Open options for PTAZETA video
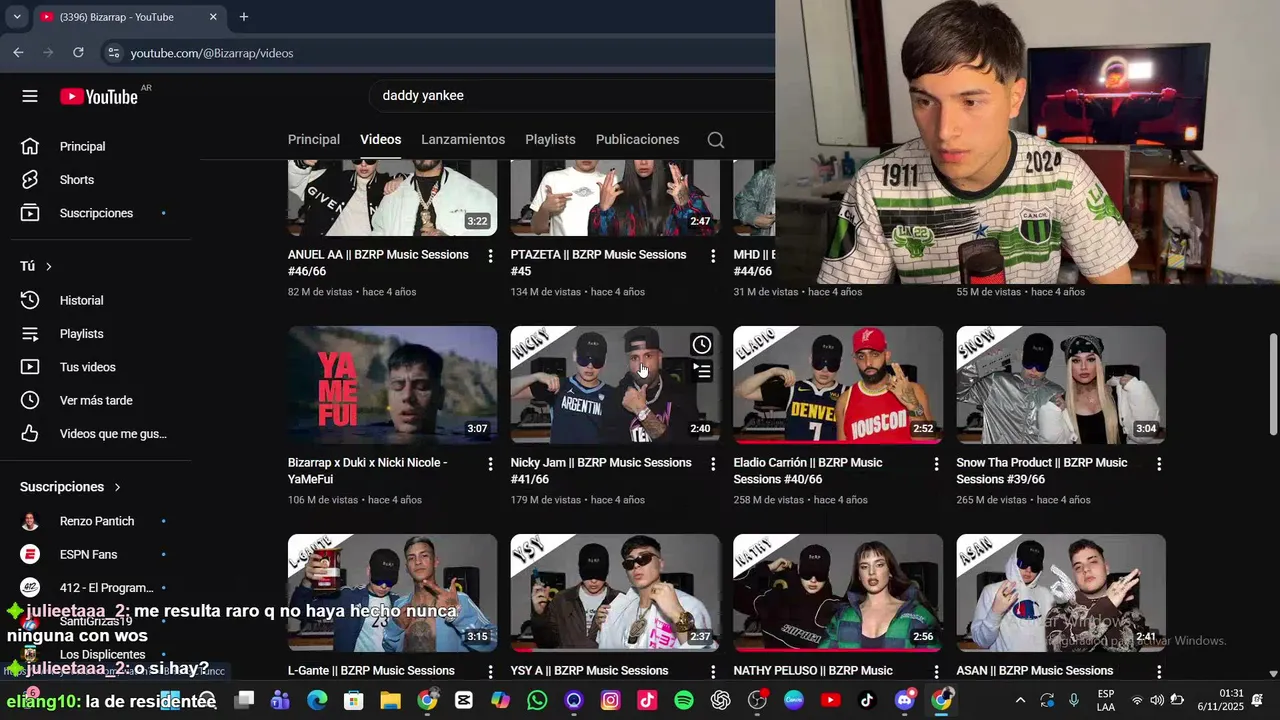This screenshot has height=720, width=1280. (x=713, y=256)
